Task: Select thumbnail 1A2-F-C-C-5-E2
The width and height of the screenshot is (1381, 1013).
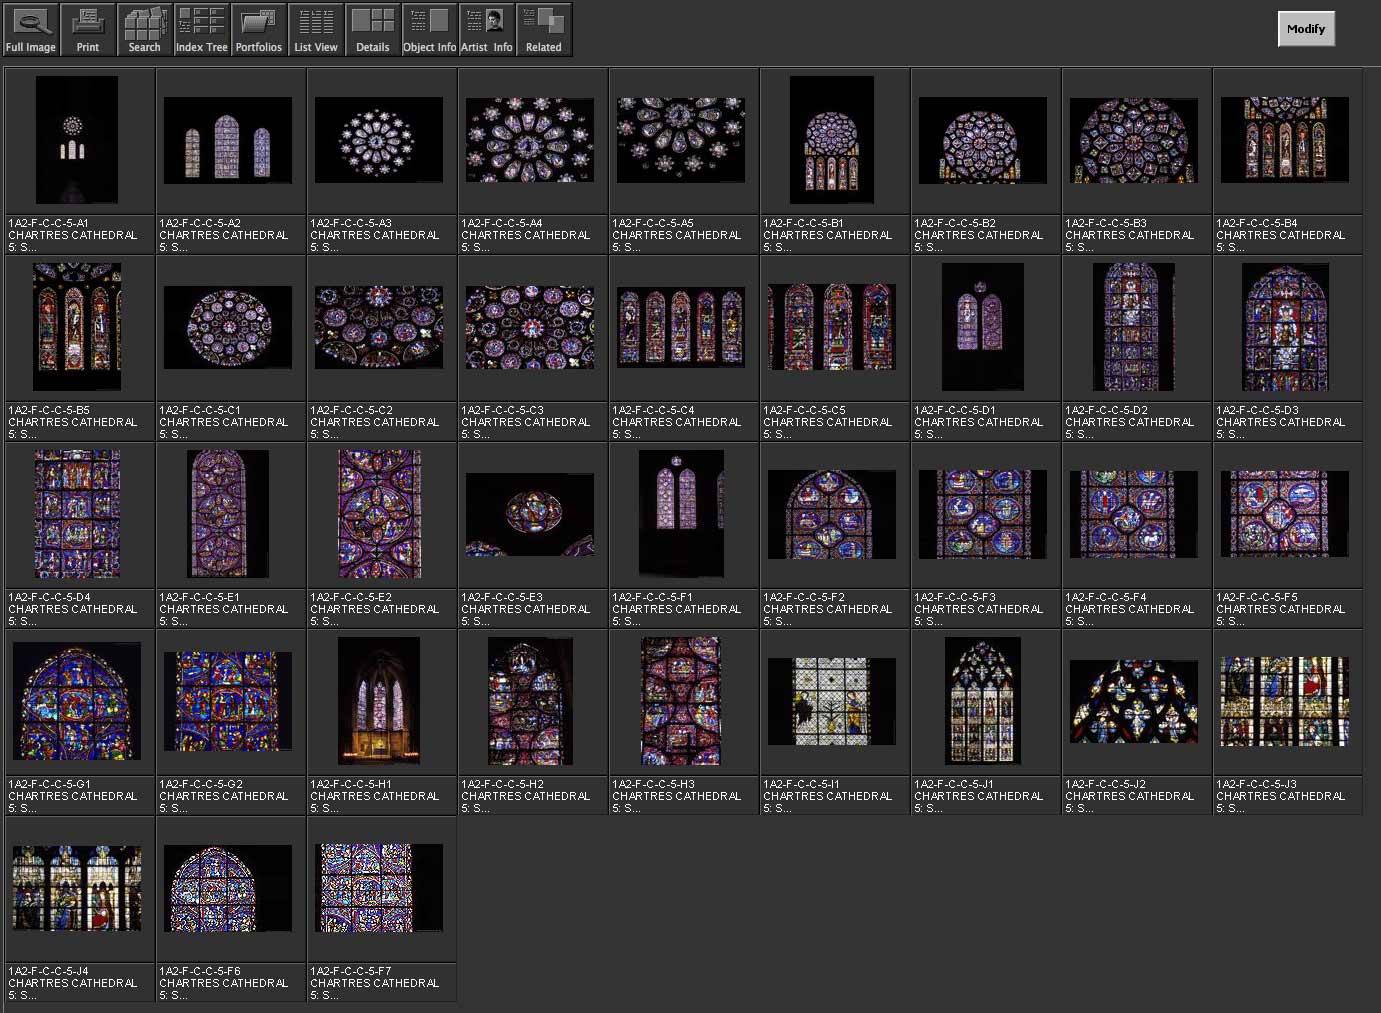Action: (379, 514)
